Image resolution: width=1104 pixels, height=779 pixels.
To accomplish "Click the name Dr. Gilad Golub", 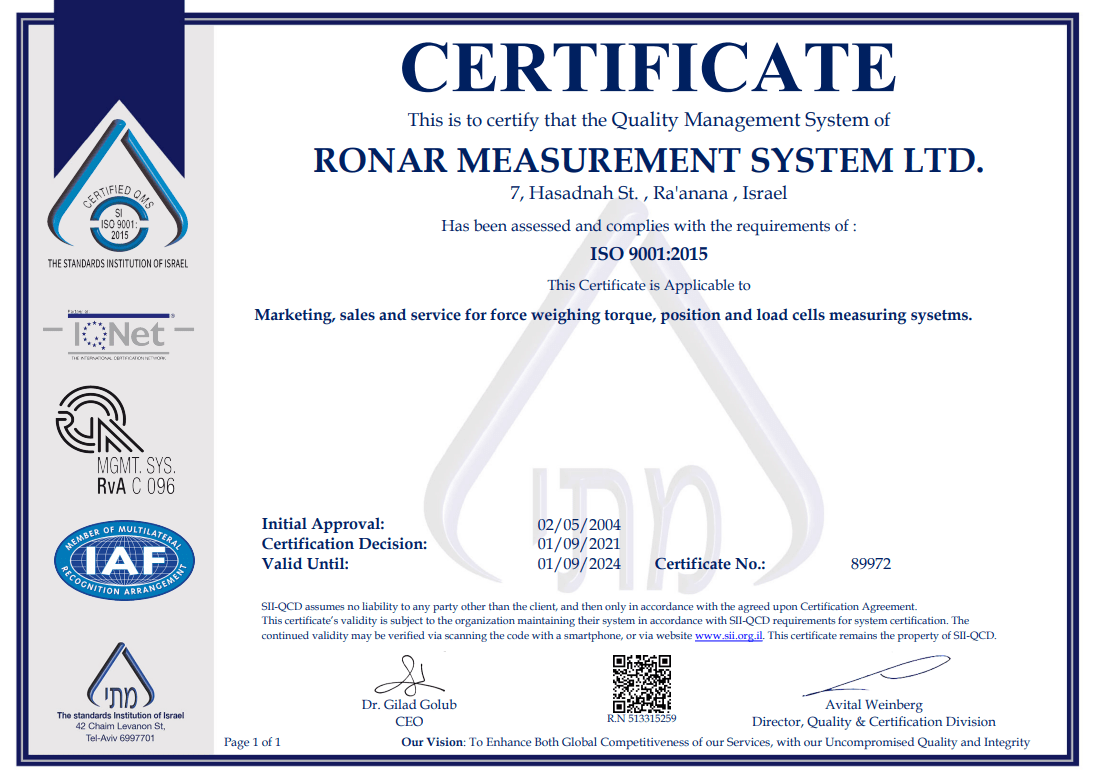I will 409,704.
